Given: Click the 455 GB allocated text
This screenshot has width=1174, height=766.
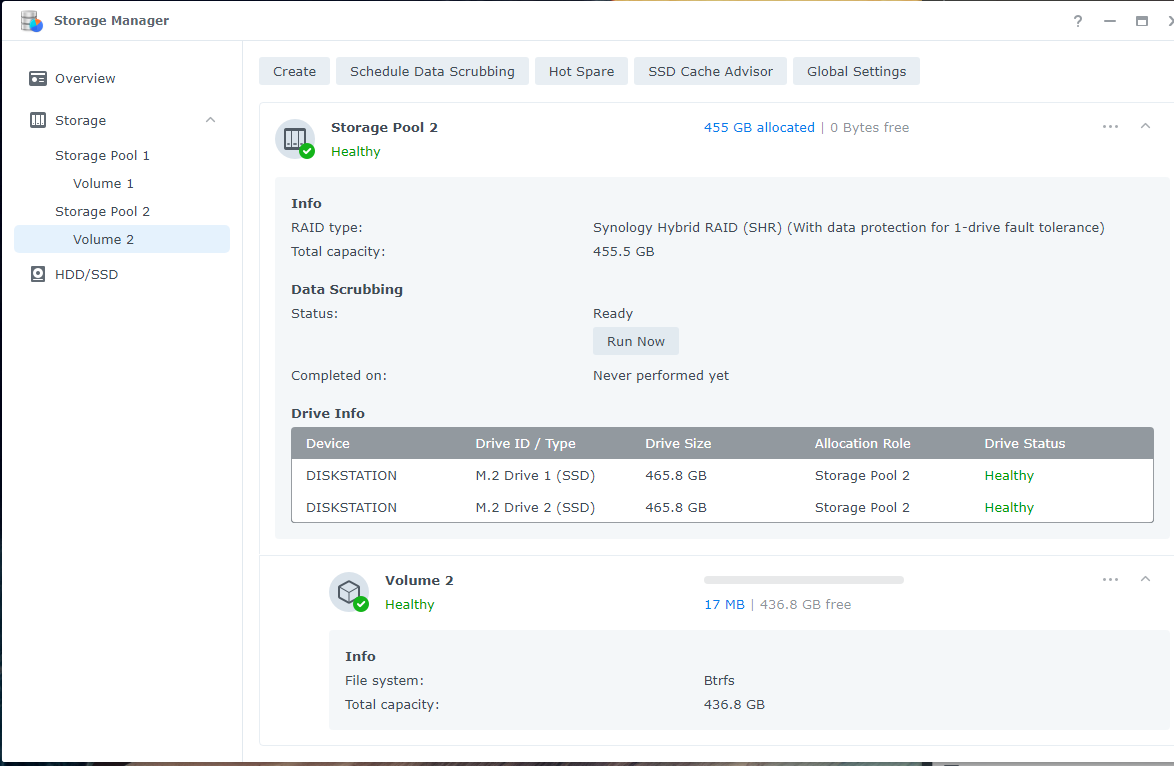Looking at the screenshot, I should [x=759, y=128].
